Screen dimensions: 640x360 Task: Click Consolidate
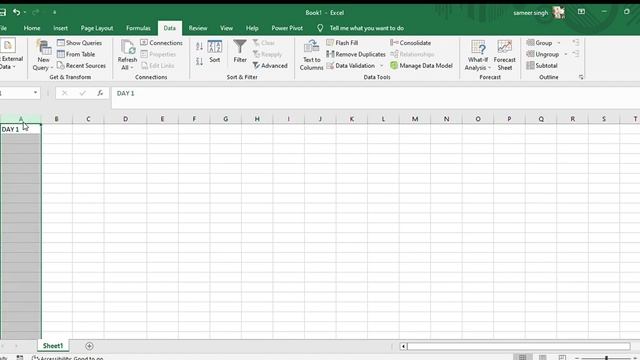[411, 42]
